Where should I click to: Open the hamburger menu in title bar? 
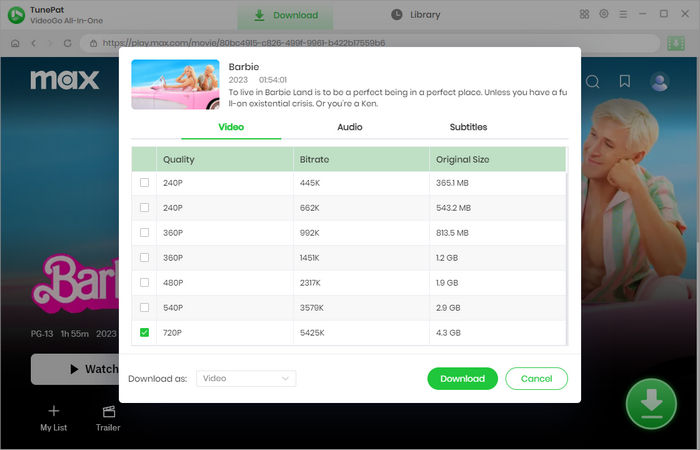(x=623, y=14)
